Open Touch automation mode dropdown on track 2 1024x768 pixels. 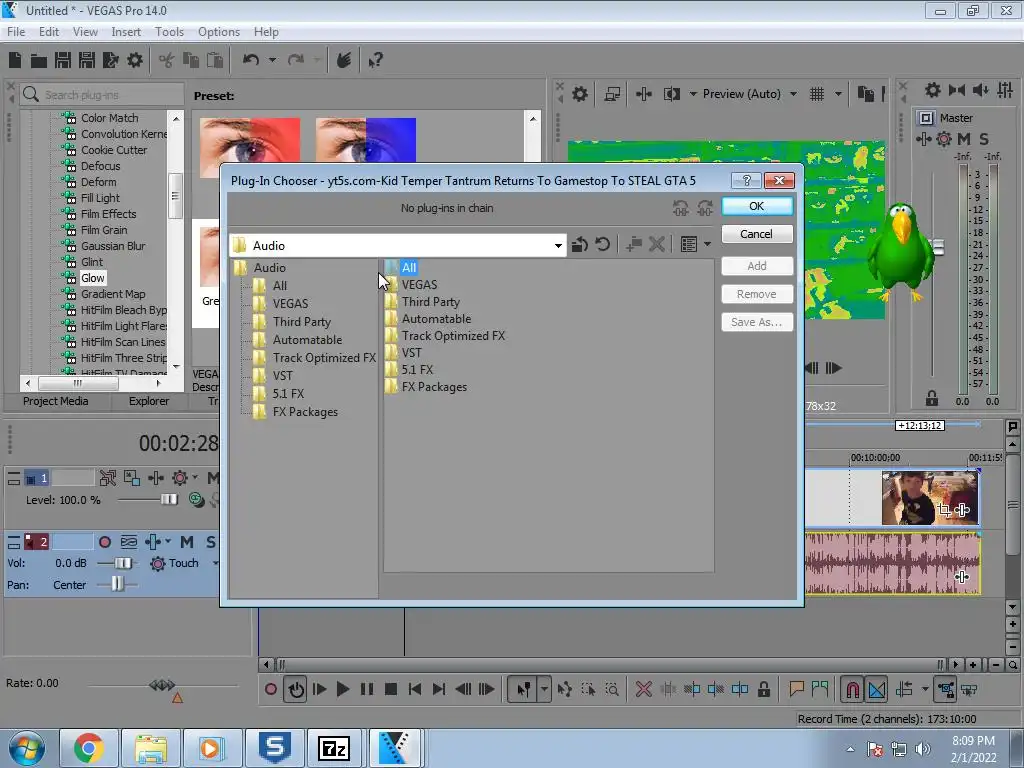coord(215,563)
